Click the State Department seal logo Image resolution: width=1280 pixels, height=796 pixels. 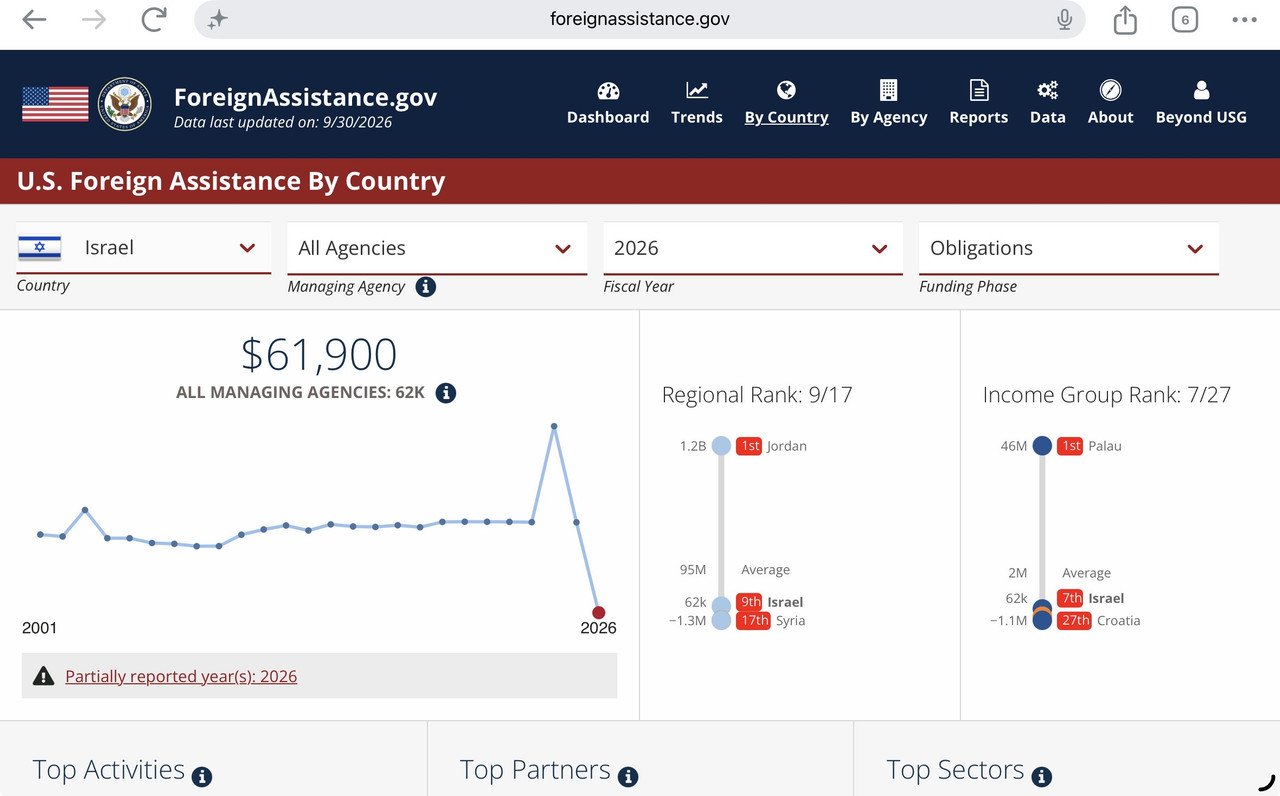coord(125,104)
